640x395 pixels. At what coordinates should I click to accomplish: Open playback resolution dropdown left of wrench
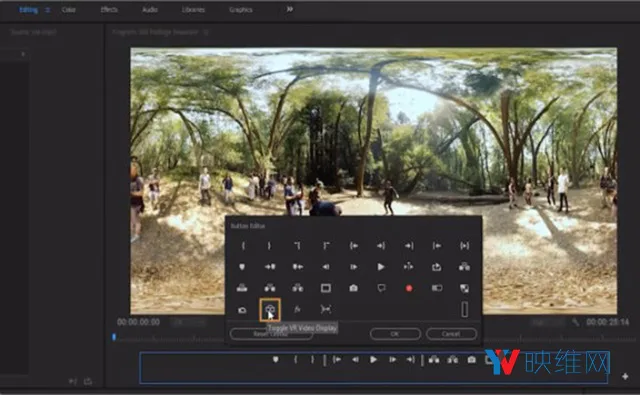(549, 322)
